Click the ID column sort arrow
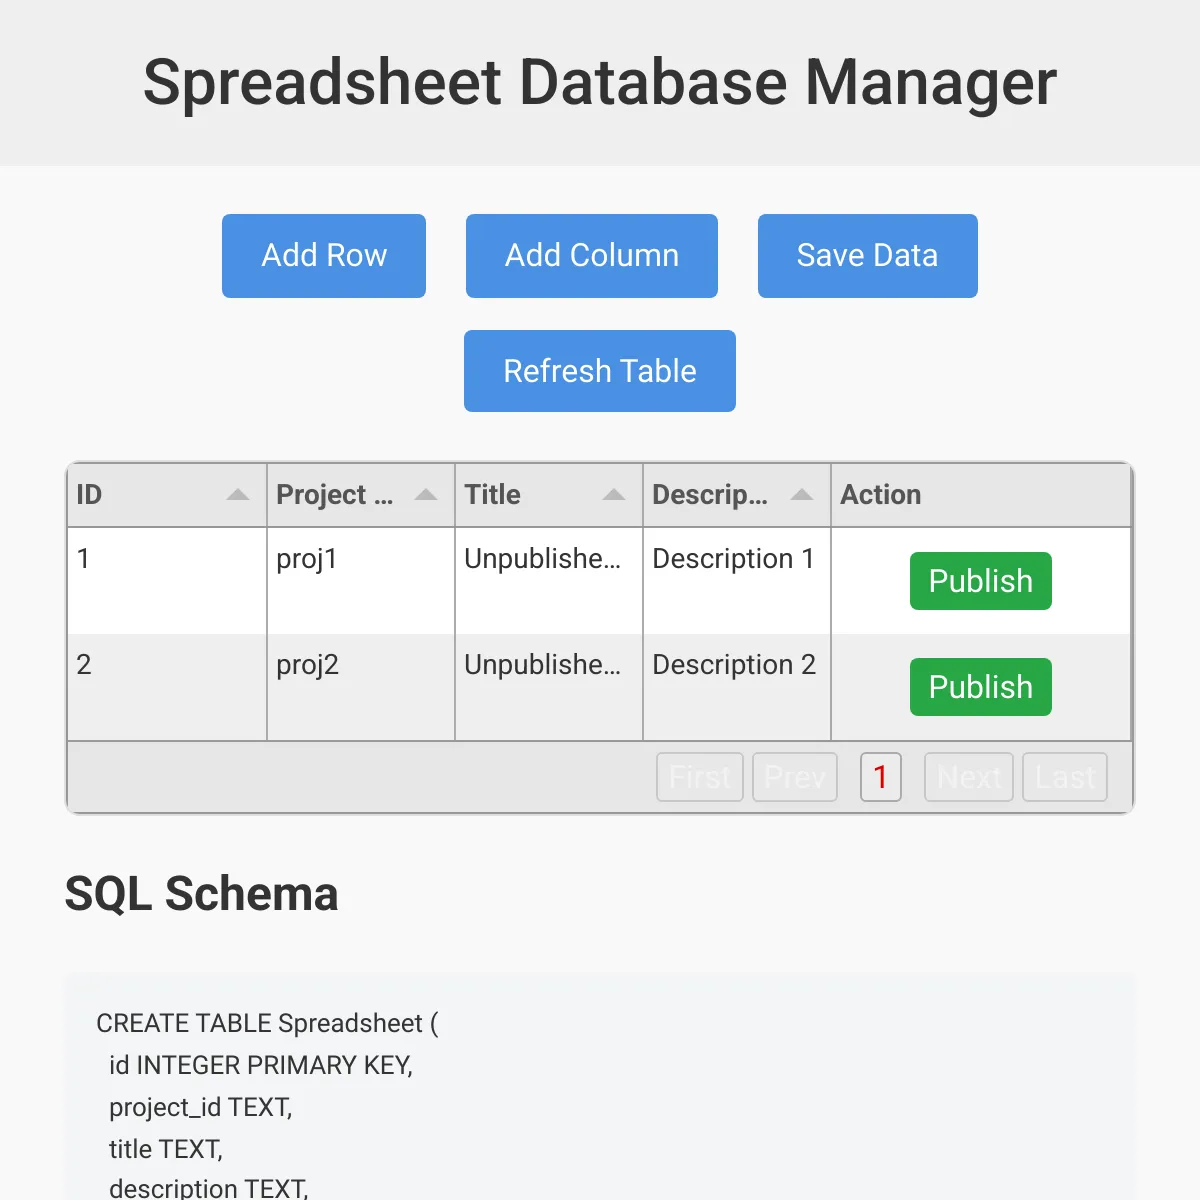 238,494
